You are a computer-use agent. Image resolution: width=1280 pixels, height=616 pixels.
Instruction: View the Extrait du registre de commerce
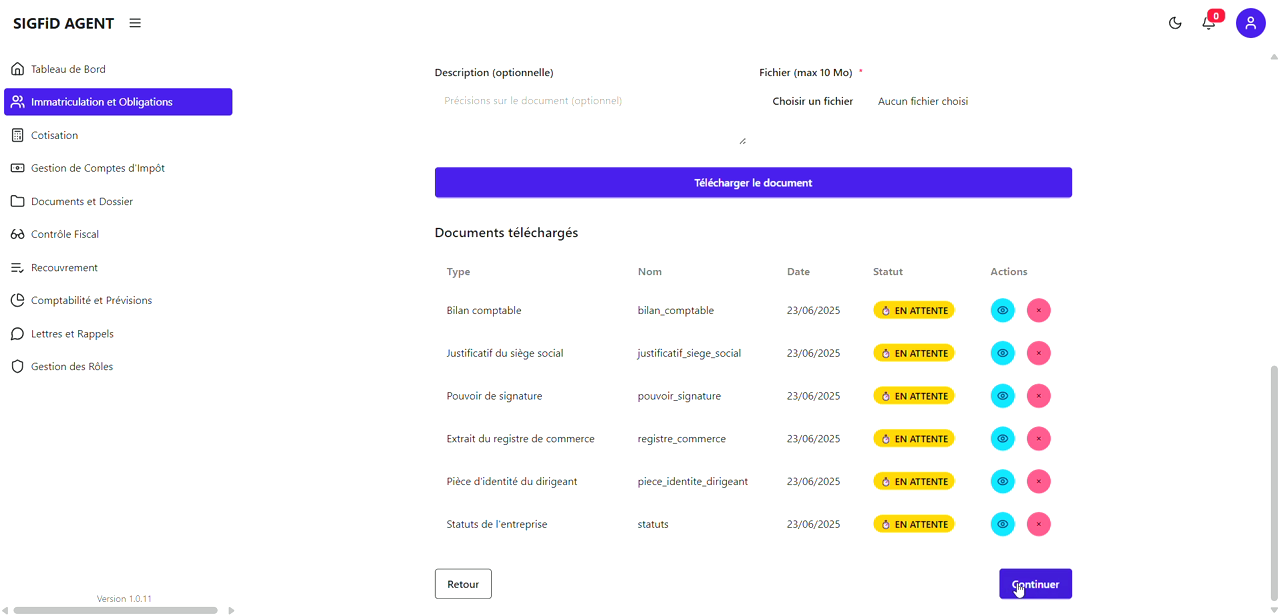(1002, 439)
